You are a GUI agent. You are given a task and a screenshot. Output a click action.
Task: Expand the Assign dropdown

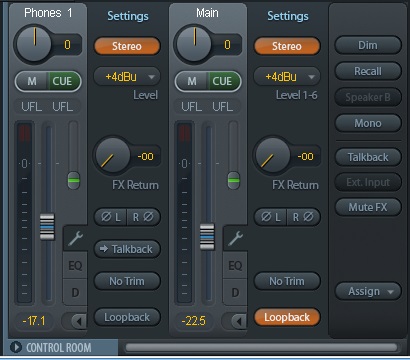tap(368, 292)
